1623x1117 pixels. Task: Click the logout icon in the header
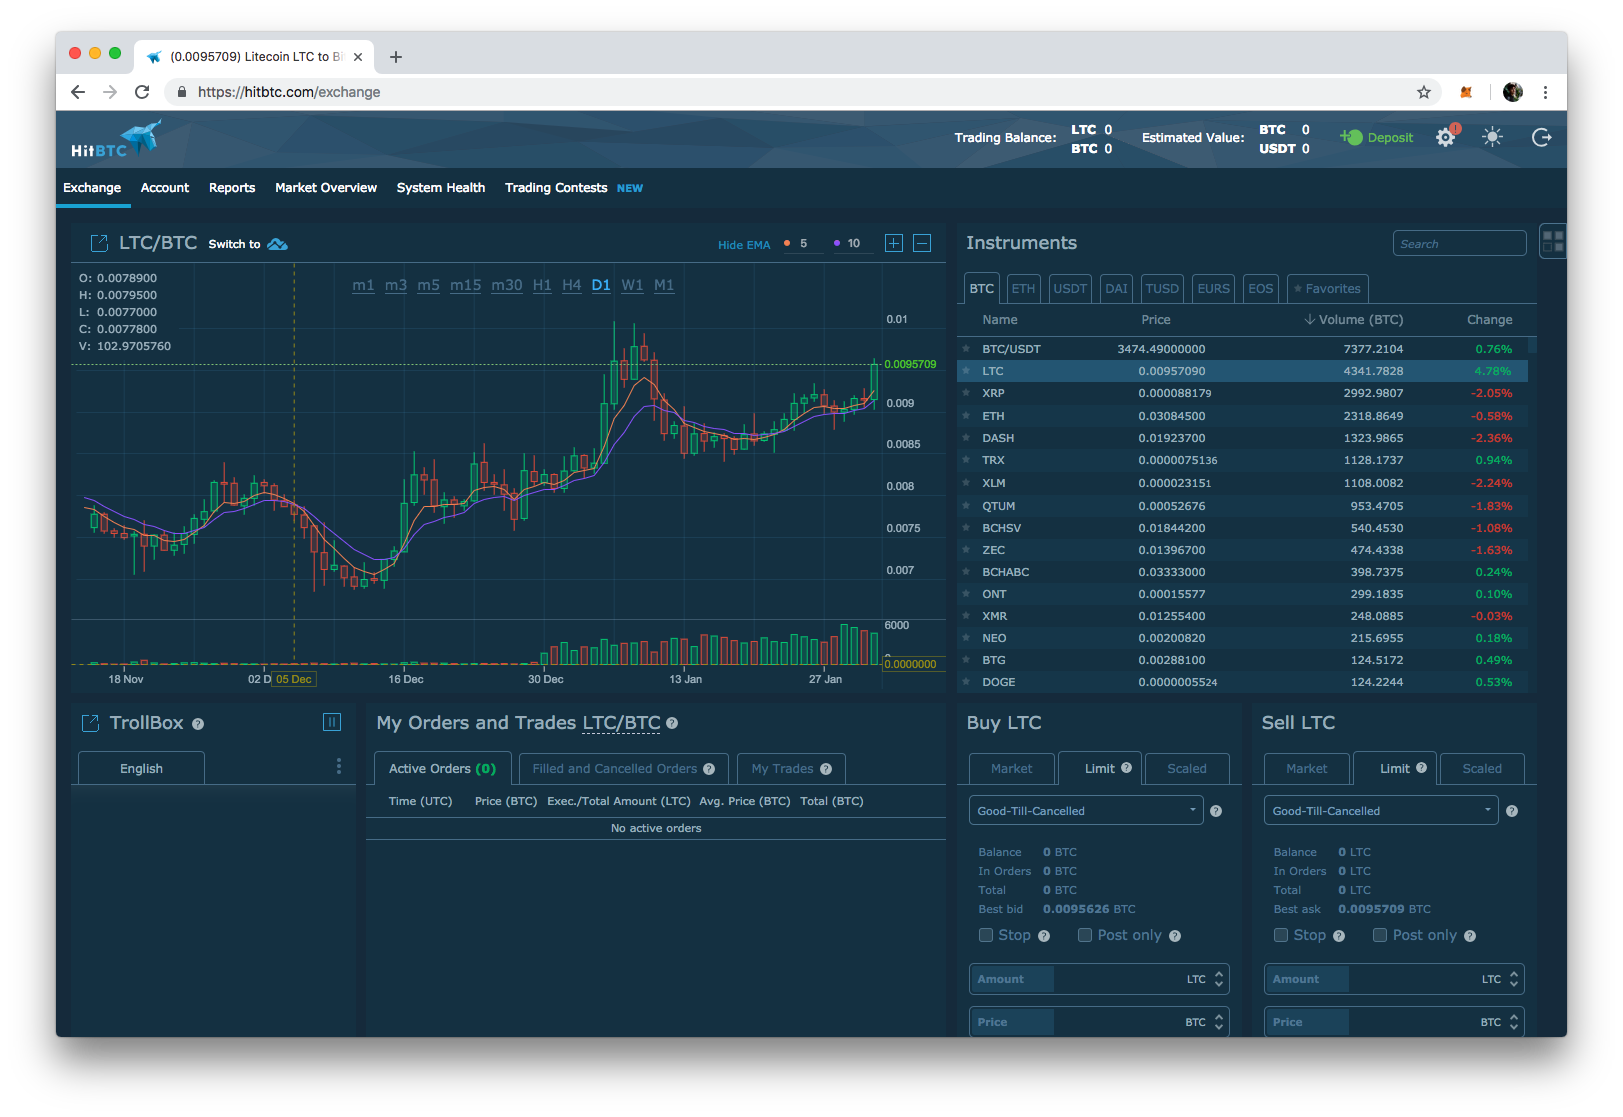click(x=1541, y=138)
